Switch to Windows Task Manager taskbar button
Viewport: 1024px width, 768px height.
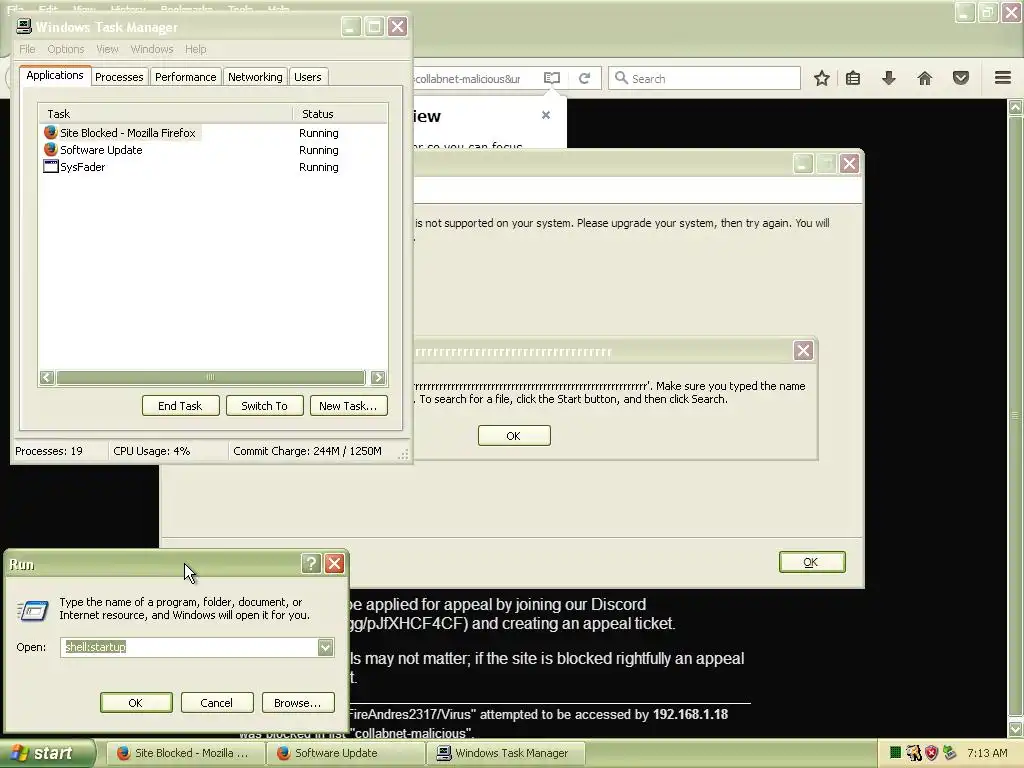point(506,753)
